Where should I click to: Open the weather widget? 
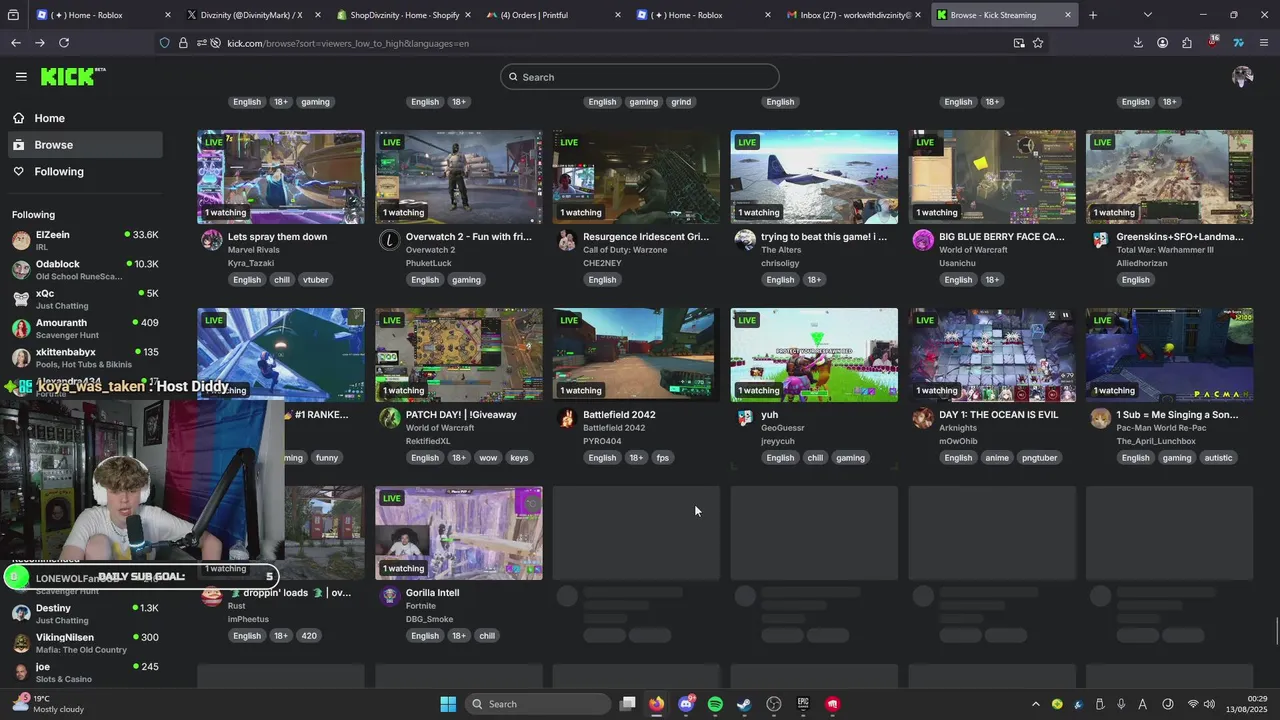pyautogui.click(x=50, y=704)
